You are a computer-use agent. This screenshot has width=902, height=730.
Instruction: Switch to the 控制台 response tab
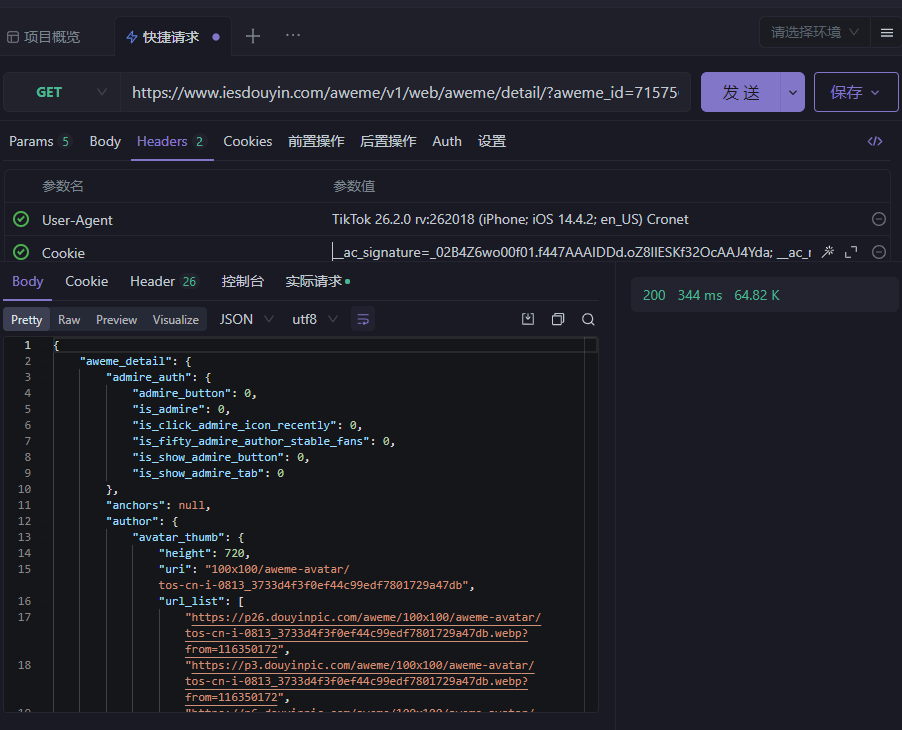tap(243, 281)
